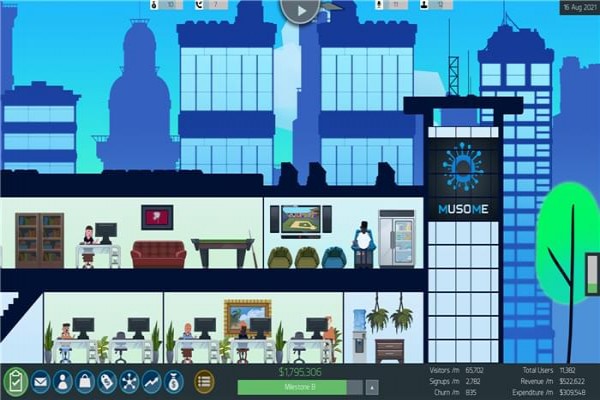The width and height of the screenshot is (600, 400).
Task: Select the blue beanbag chair
Action: click(x=334, y=257)
